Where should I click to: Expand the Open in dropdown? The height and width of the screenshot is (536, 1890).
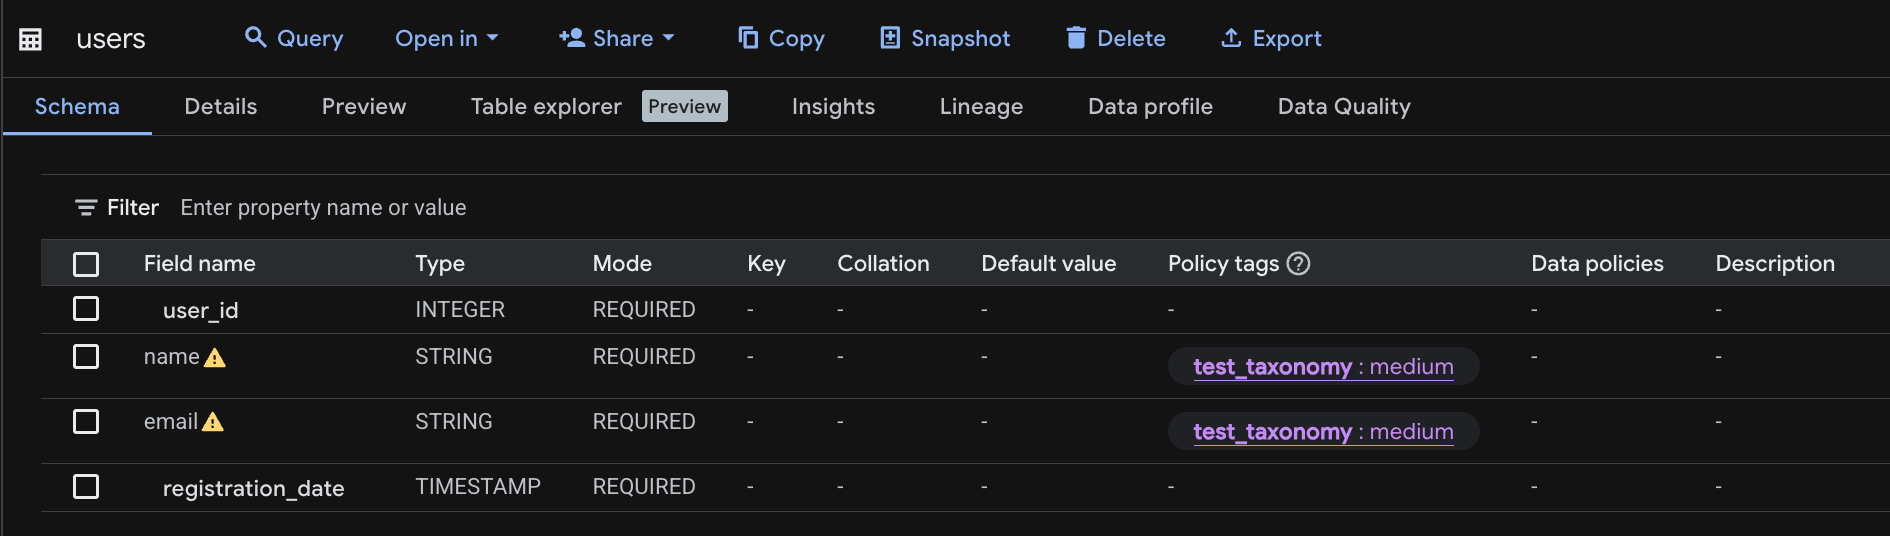pos(446,38)
